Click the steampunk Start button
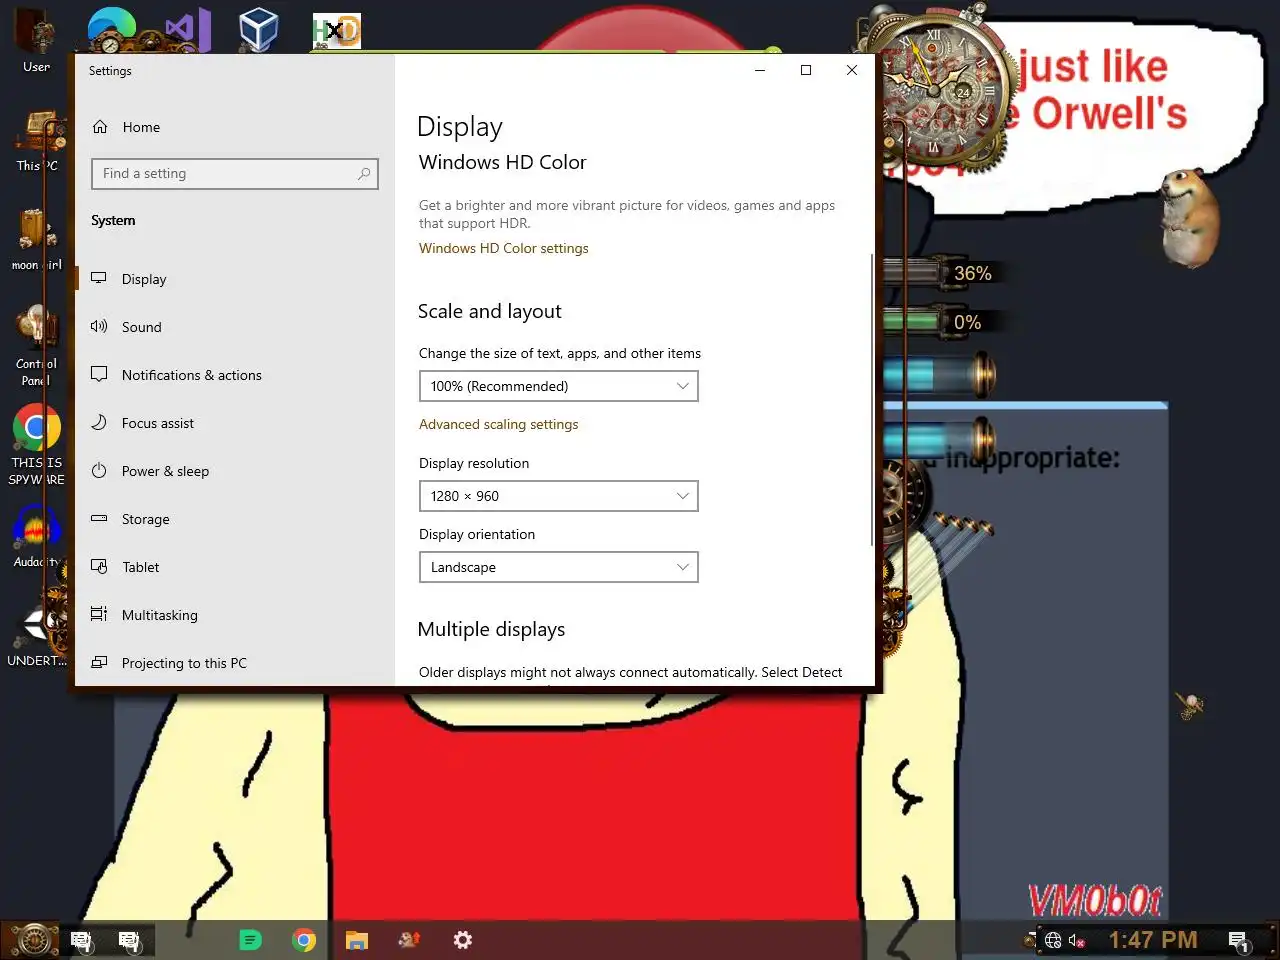This screenshot has width=1280, height=960. pyautogui.click(x=33, y=940)
